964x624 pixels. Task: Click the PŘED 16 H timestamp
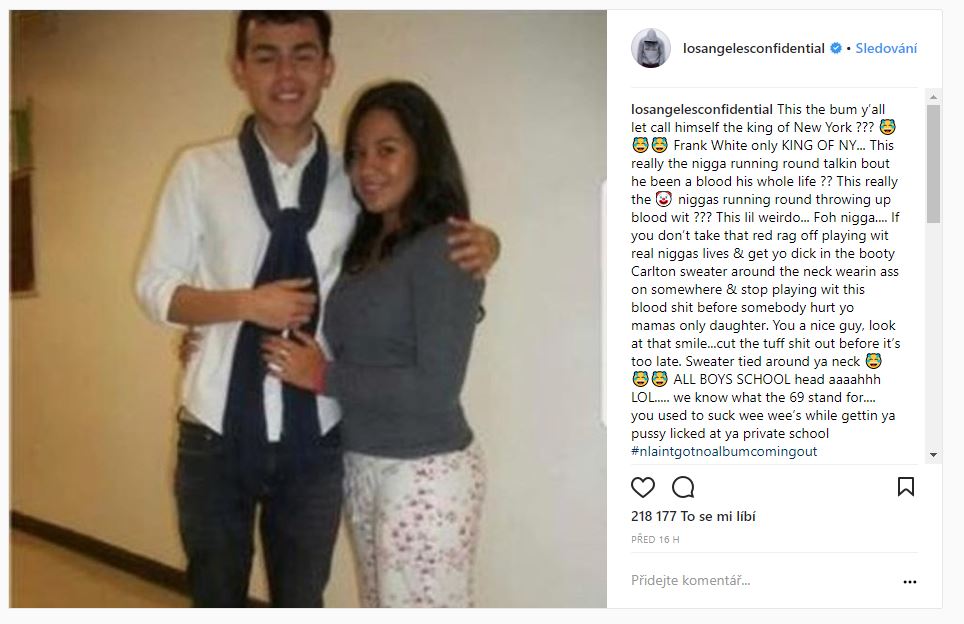655,540
